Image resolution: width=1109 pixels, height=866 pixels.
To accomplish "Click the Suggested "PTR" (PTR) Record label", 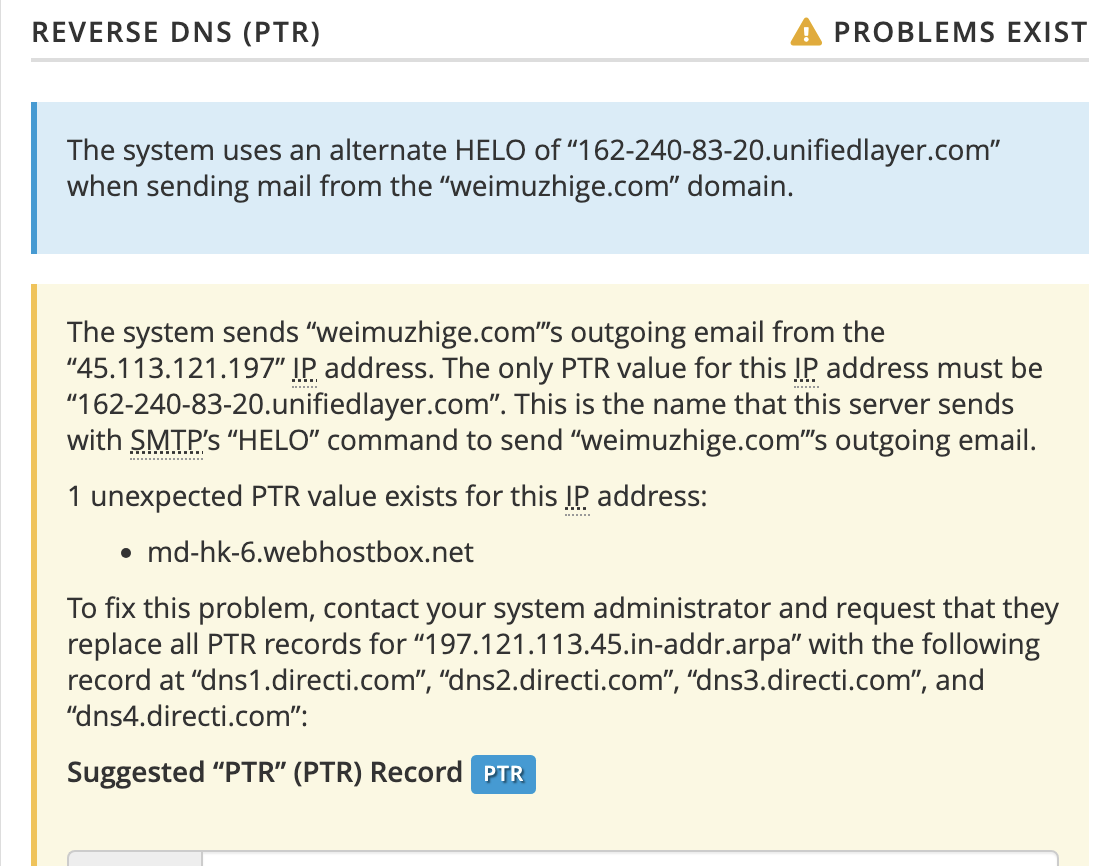I will 264,773.
